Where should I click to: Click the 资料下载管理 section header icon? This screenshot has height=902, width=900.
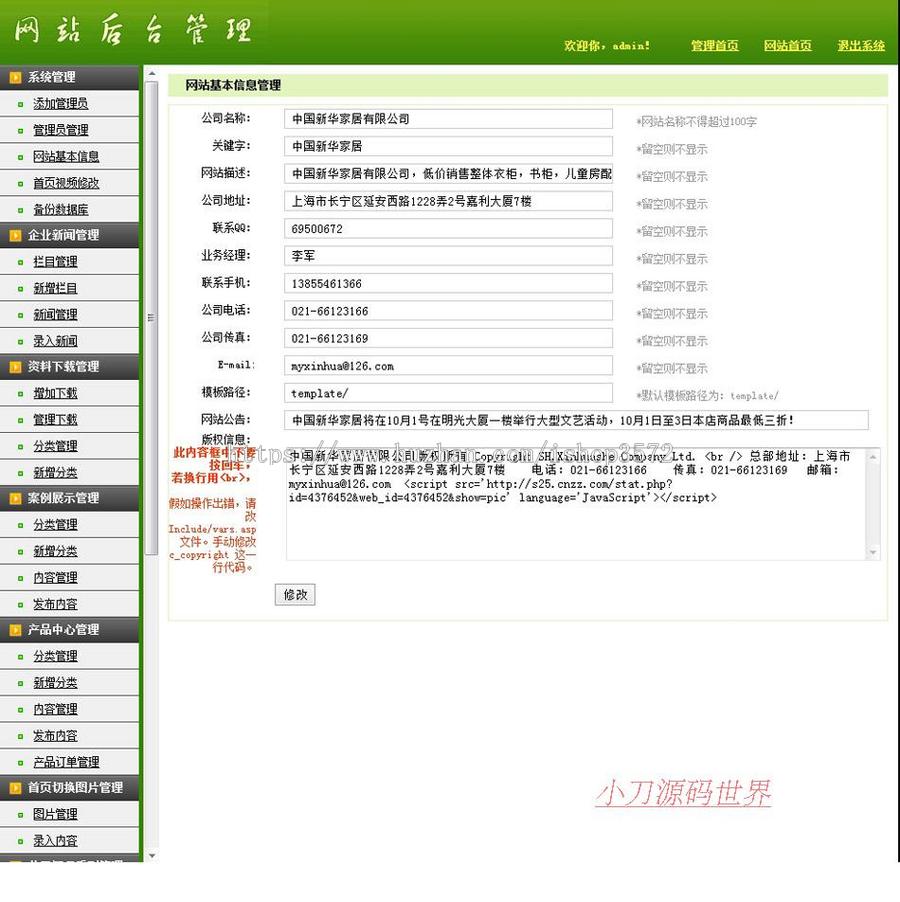coord(15,367)
